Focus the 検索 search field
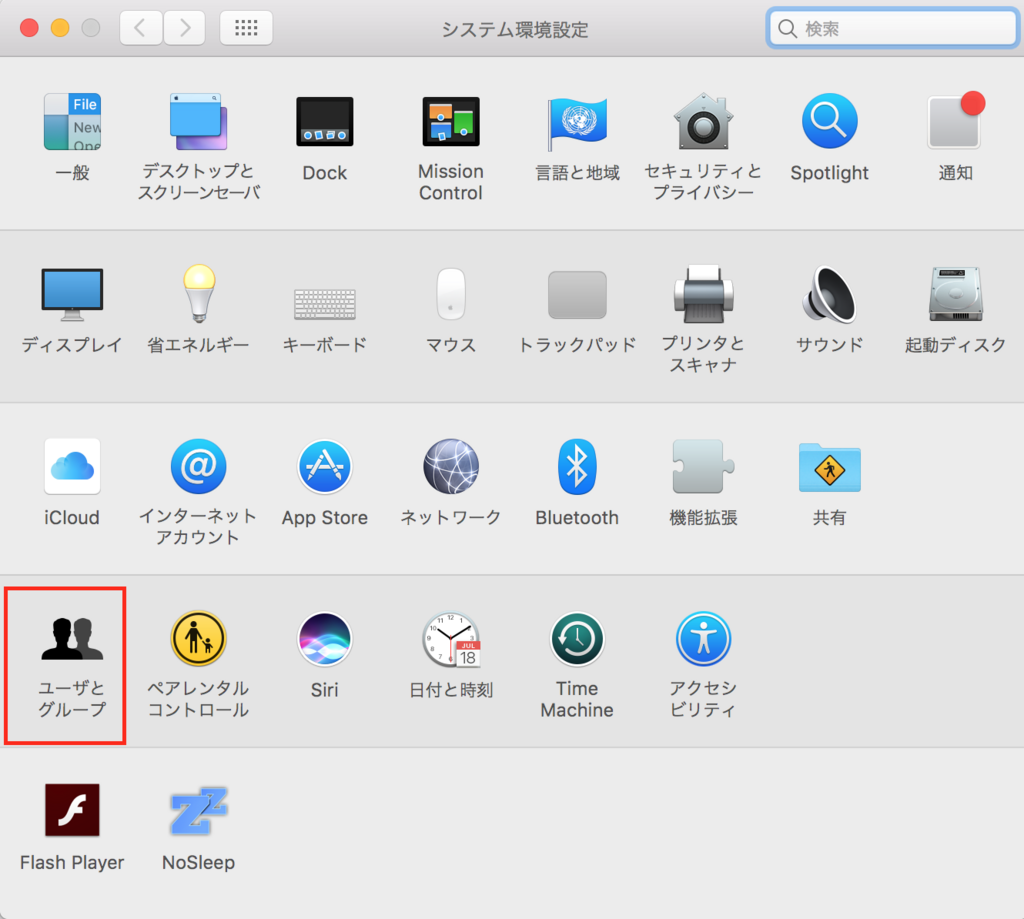The height and width of the screenshot is (919, 1024). [x=893, y=28]
